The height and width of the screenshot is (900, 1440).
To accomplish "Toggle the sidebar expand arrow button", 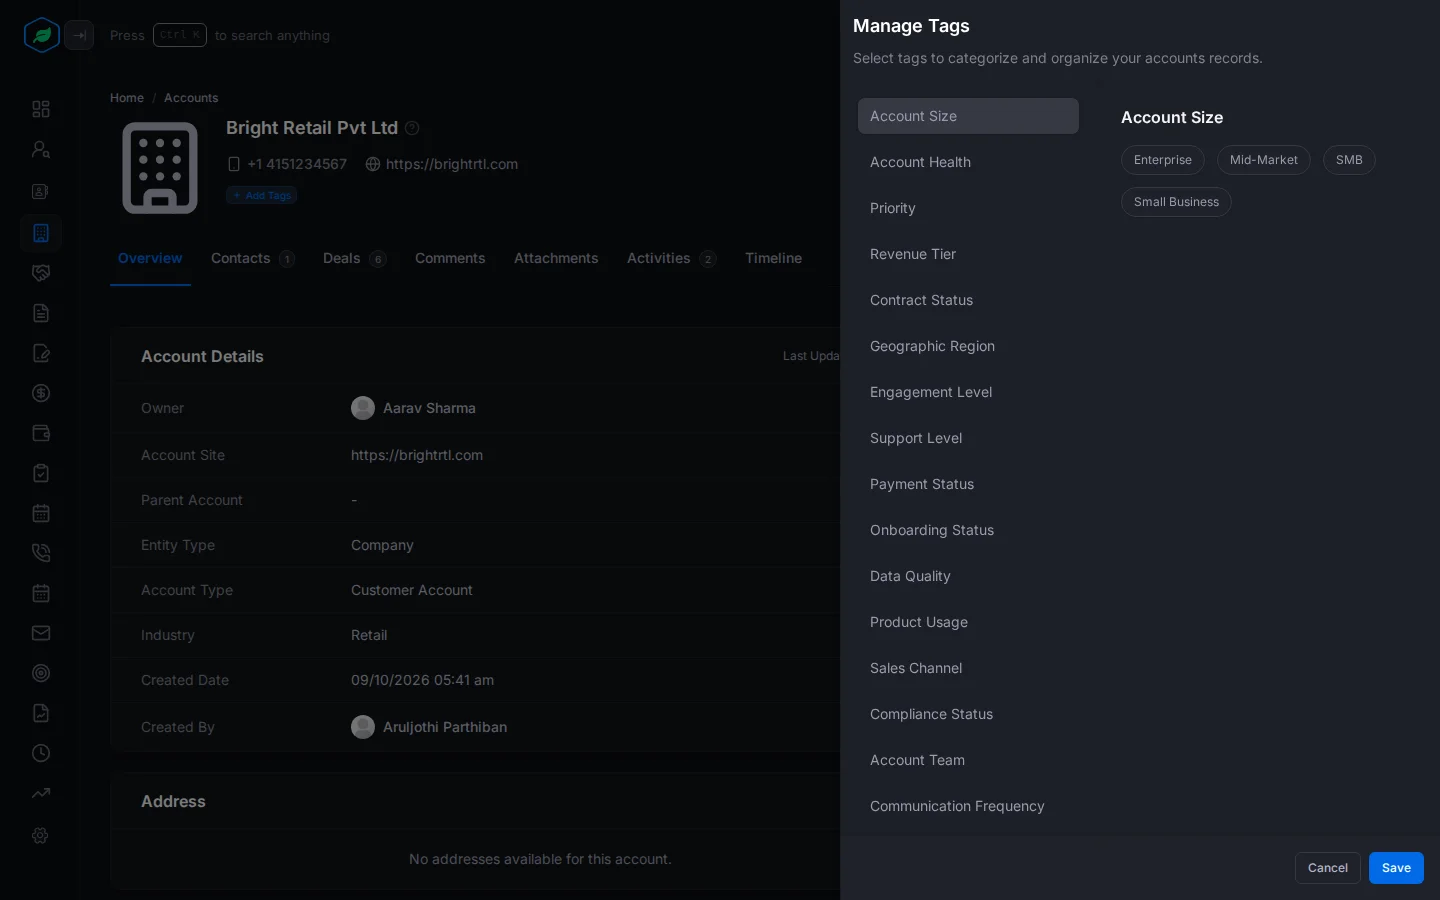I will [x=79, y=35].
